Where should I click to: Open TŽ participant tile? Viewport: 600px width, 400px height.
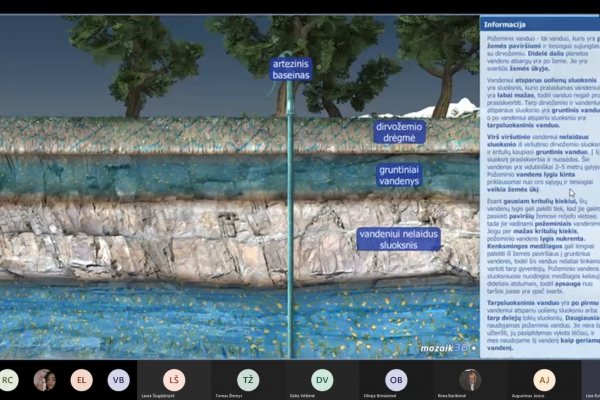tap(248, 380)
